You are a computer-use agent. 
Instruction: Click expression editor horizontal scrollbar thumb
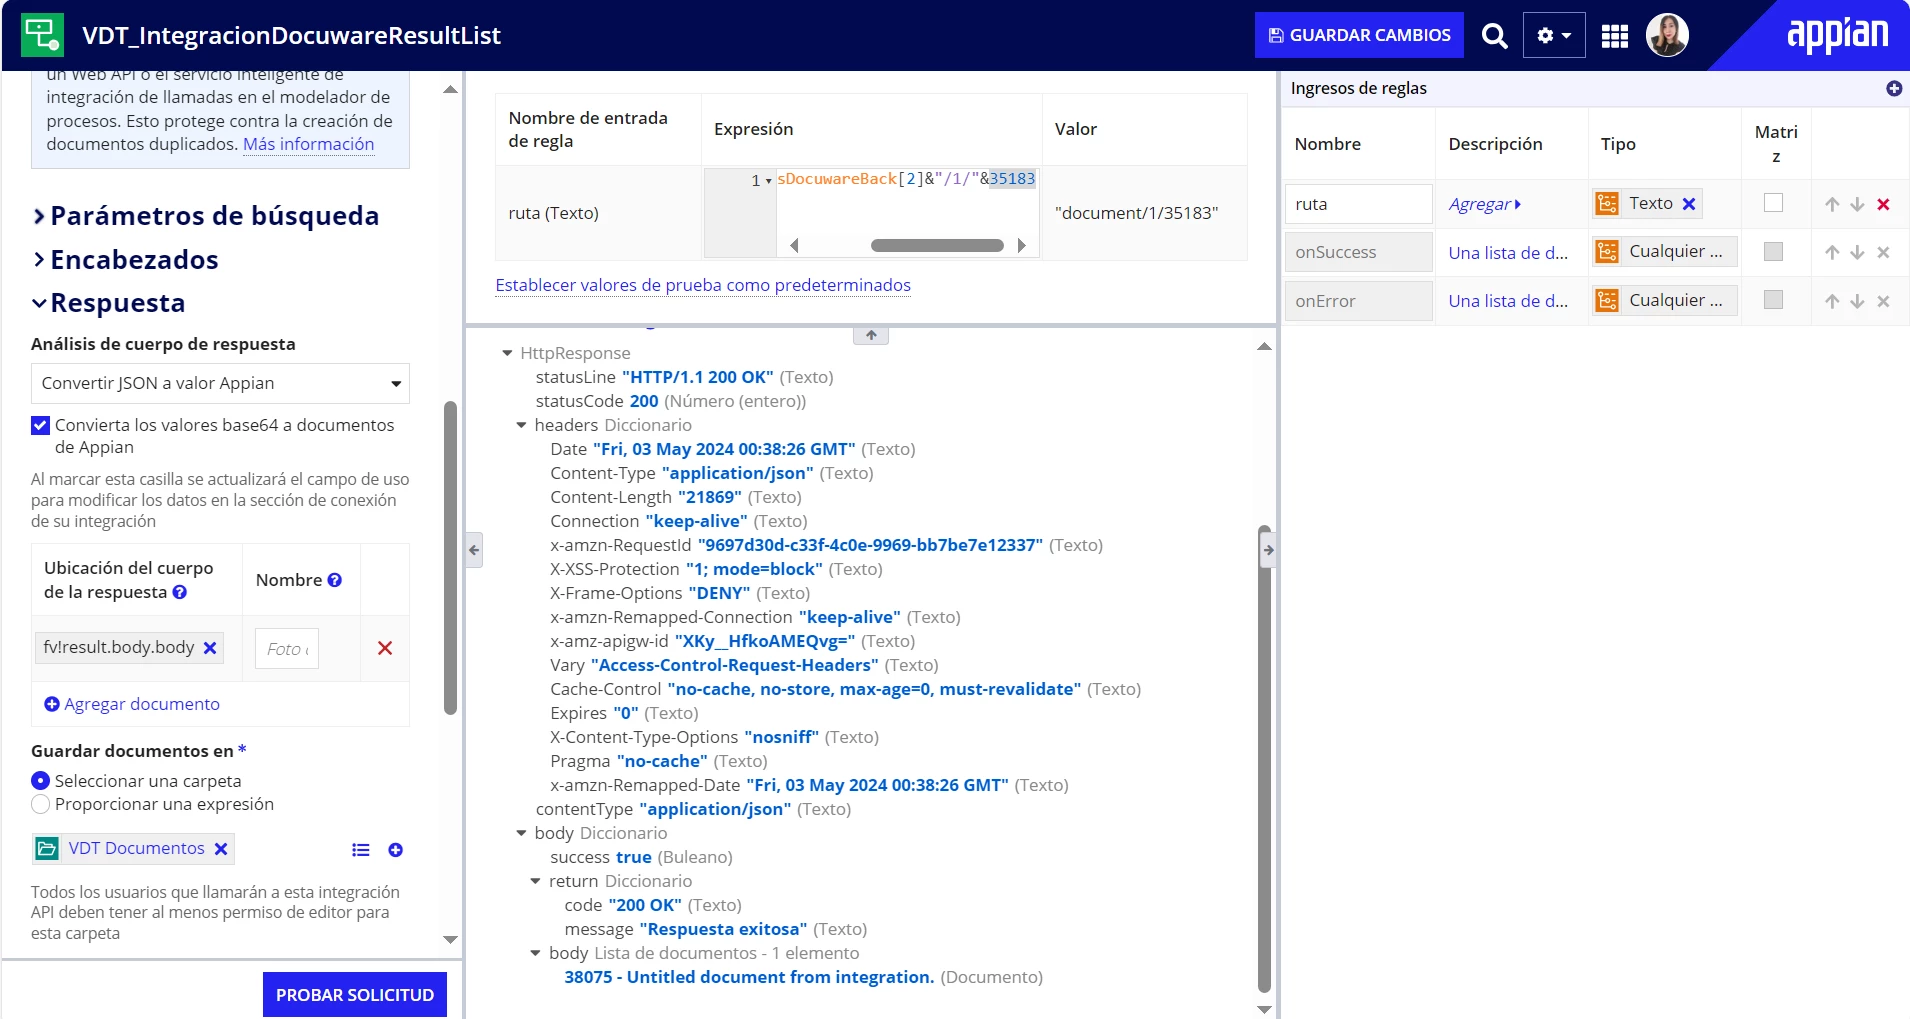coord(937,245)
